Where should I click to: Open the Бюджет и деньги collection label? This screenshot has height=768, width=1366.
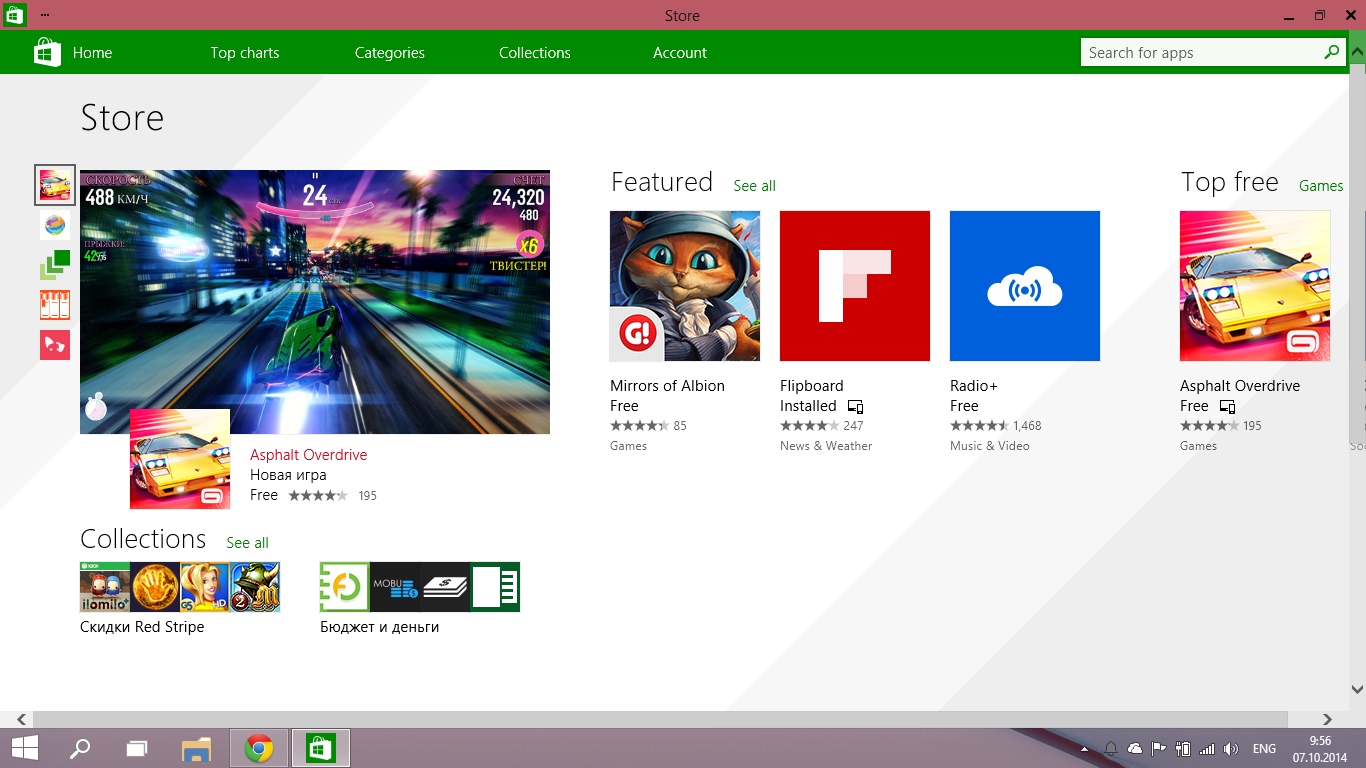[380, 627]
